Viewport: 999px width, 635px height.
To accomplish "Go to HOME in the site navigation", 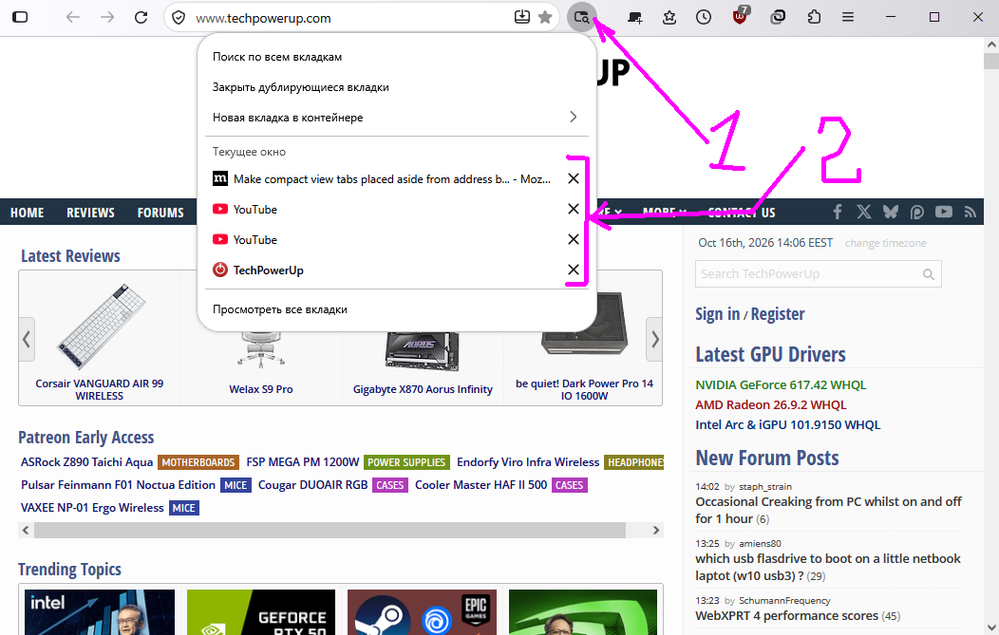I will point(27,213).
